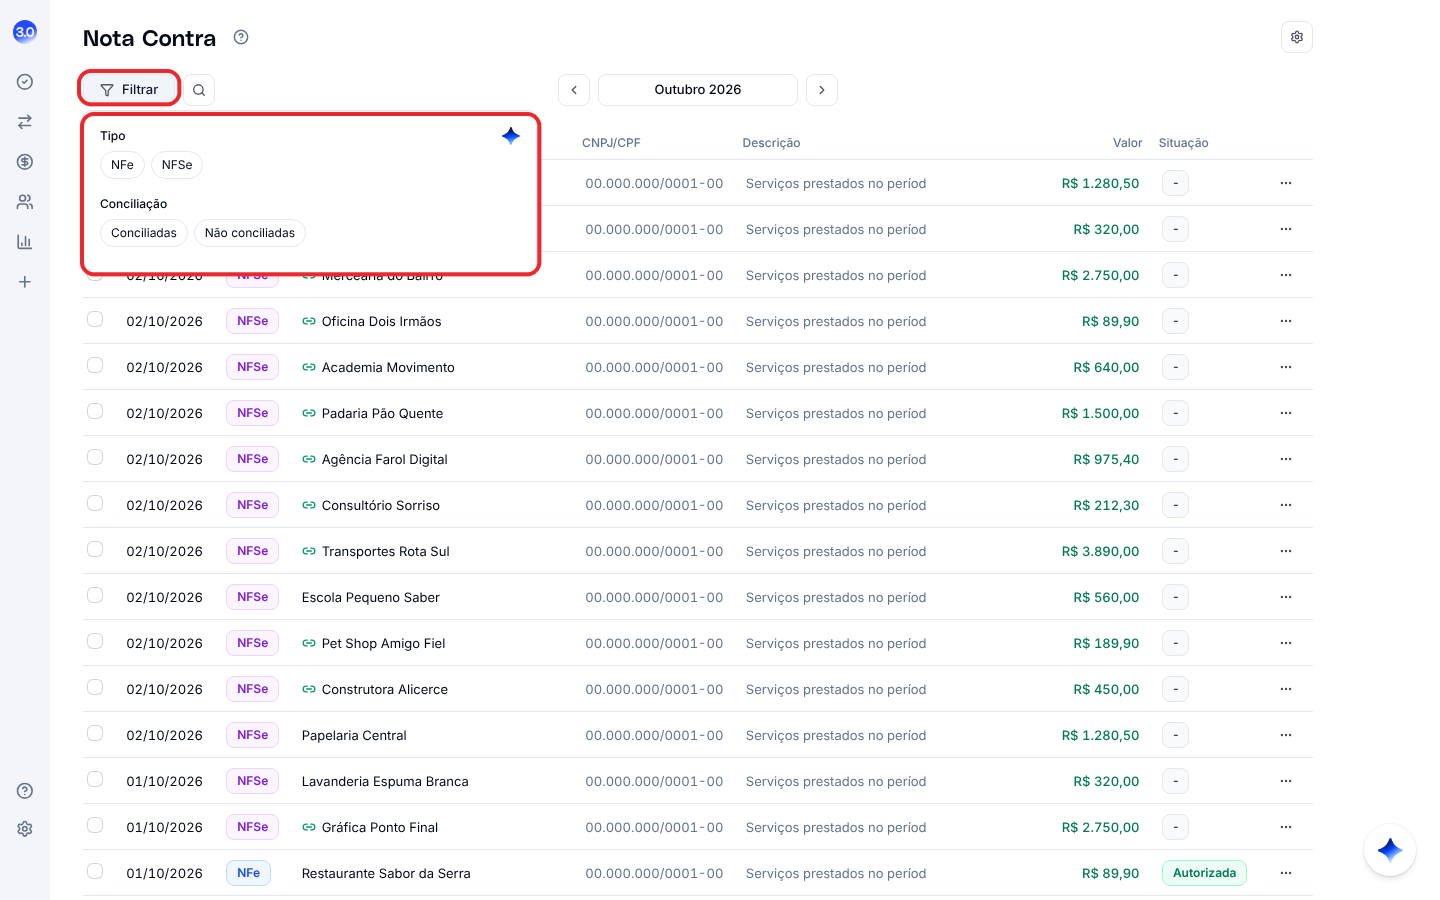The width and height of the screenshot is (1440, 900).
Task: Tick the Papelaria Central row checkbox
Action: click(95, 734)
